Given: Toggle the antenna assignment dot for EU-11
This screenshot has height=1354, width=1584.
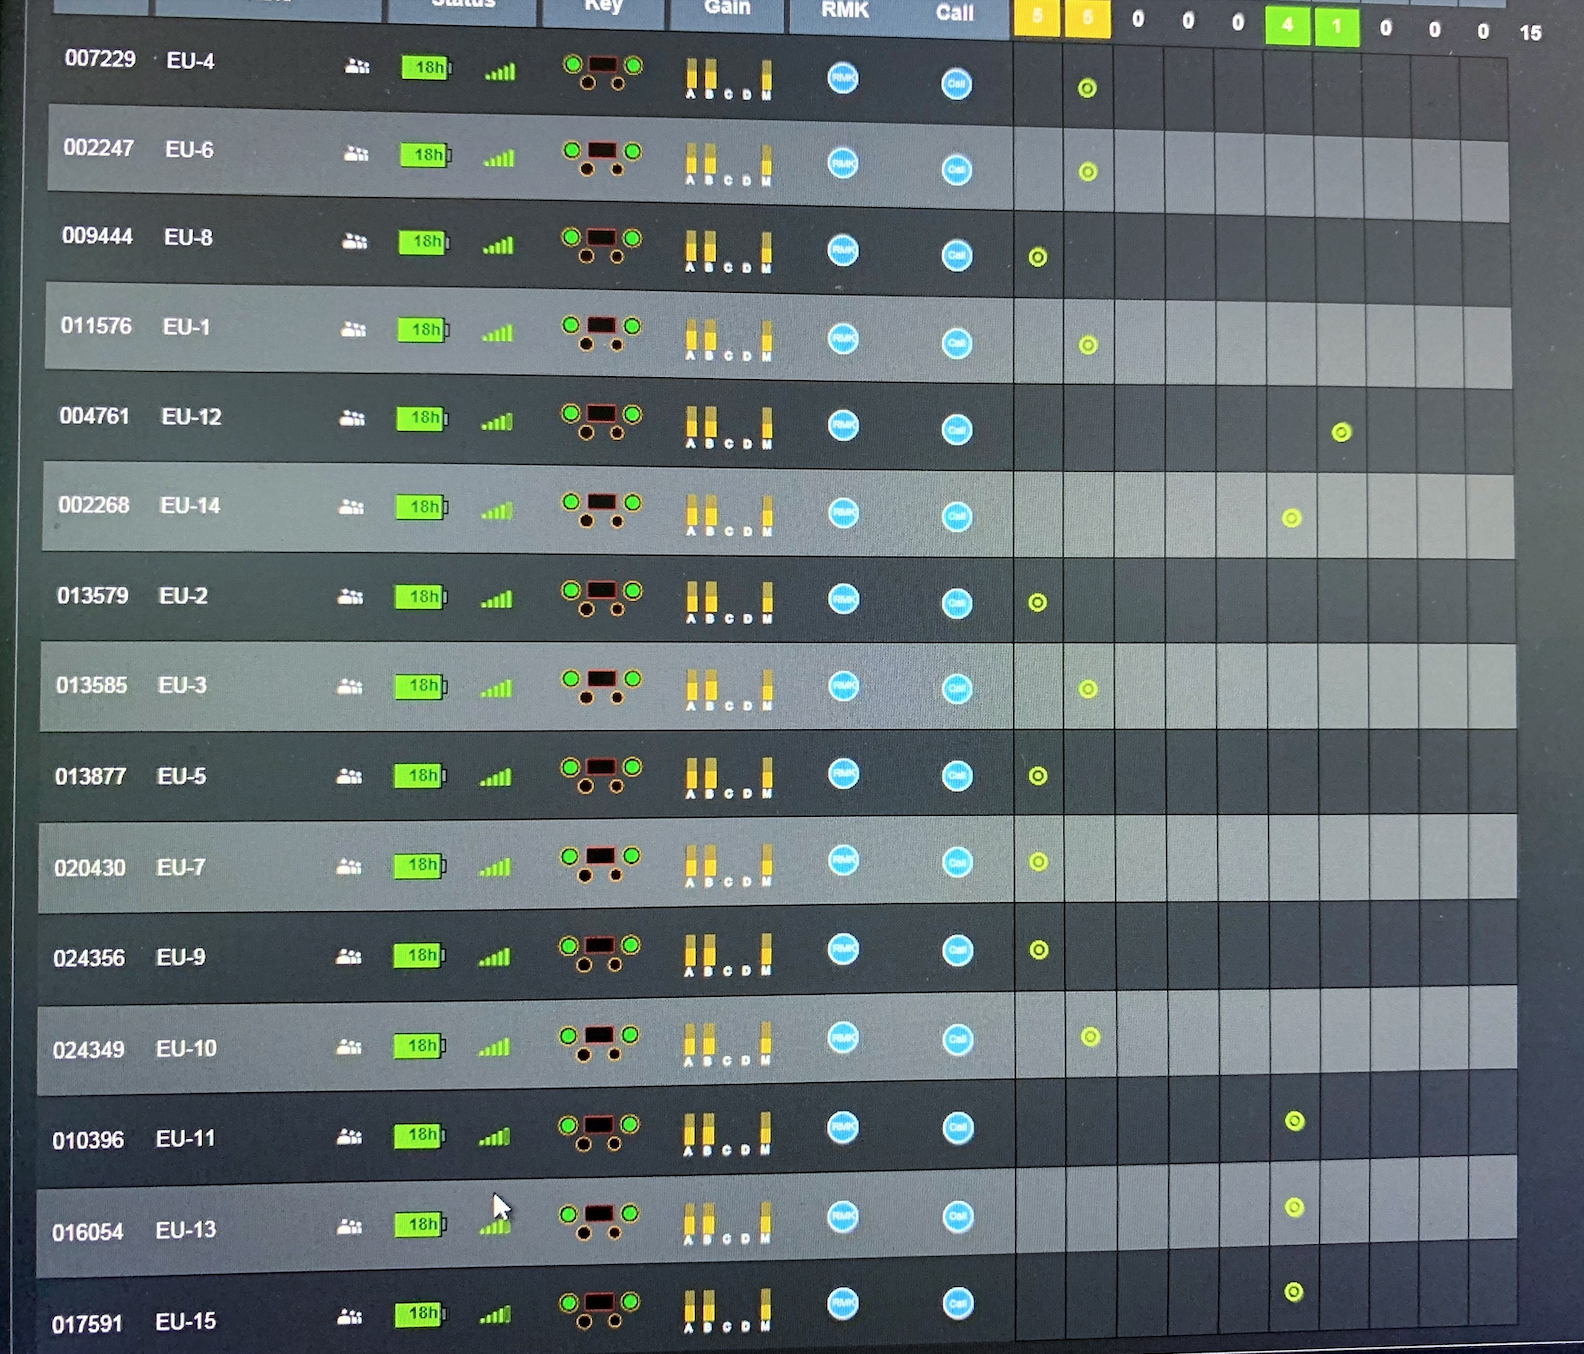Looking at the screenshot, I should (x=1294, y=1121).
